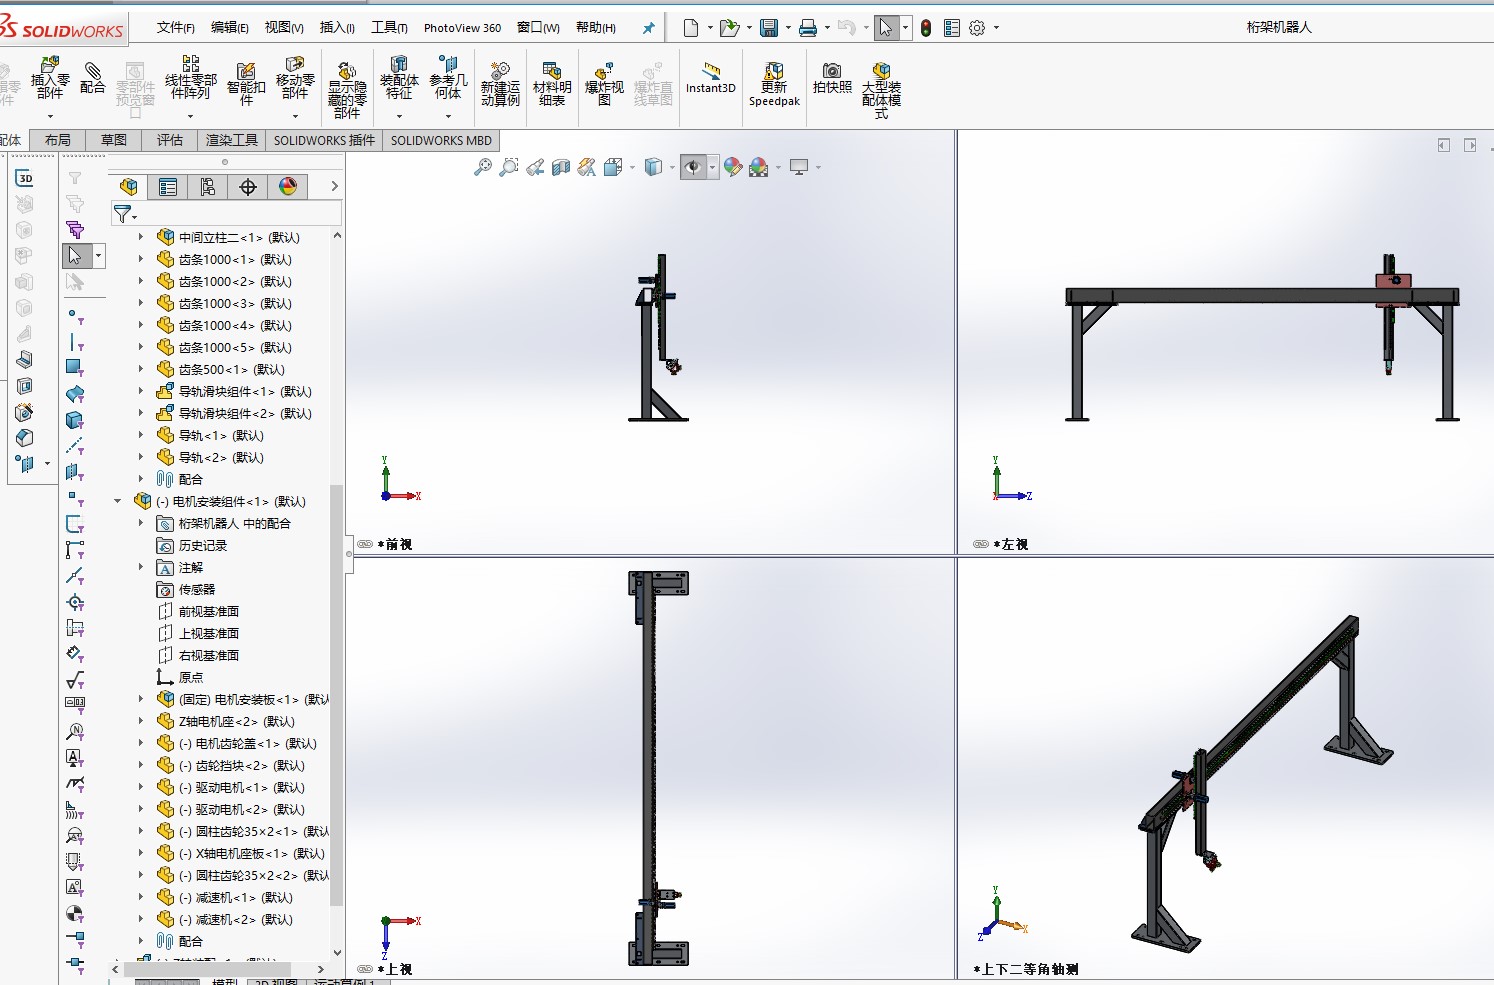Open the PhotoView 360 menu

462,28
